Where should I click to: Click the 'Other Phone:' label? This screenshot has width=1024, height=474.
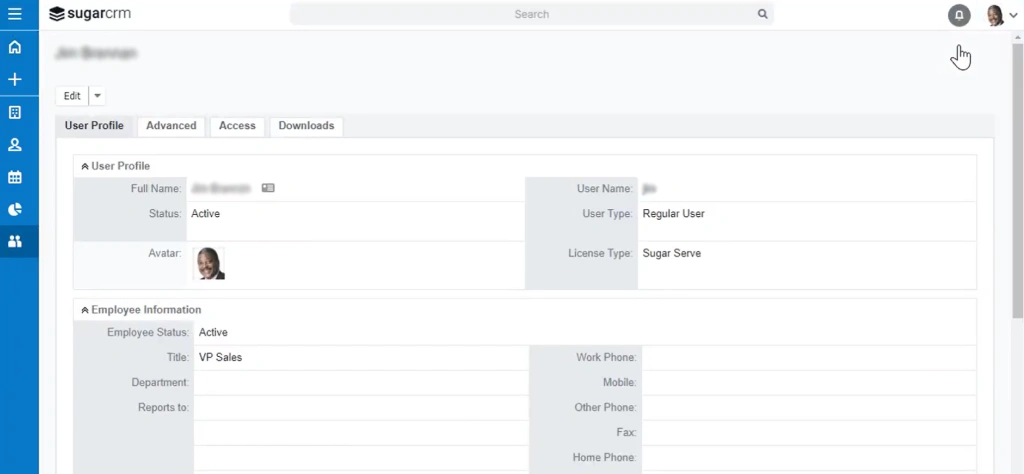(605, 407)
